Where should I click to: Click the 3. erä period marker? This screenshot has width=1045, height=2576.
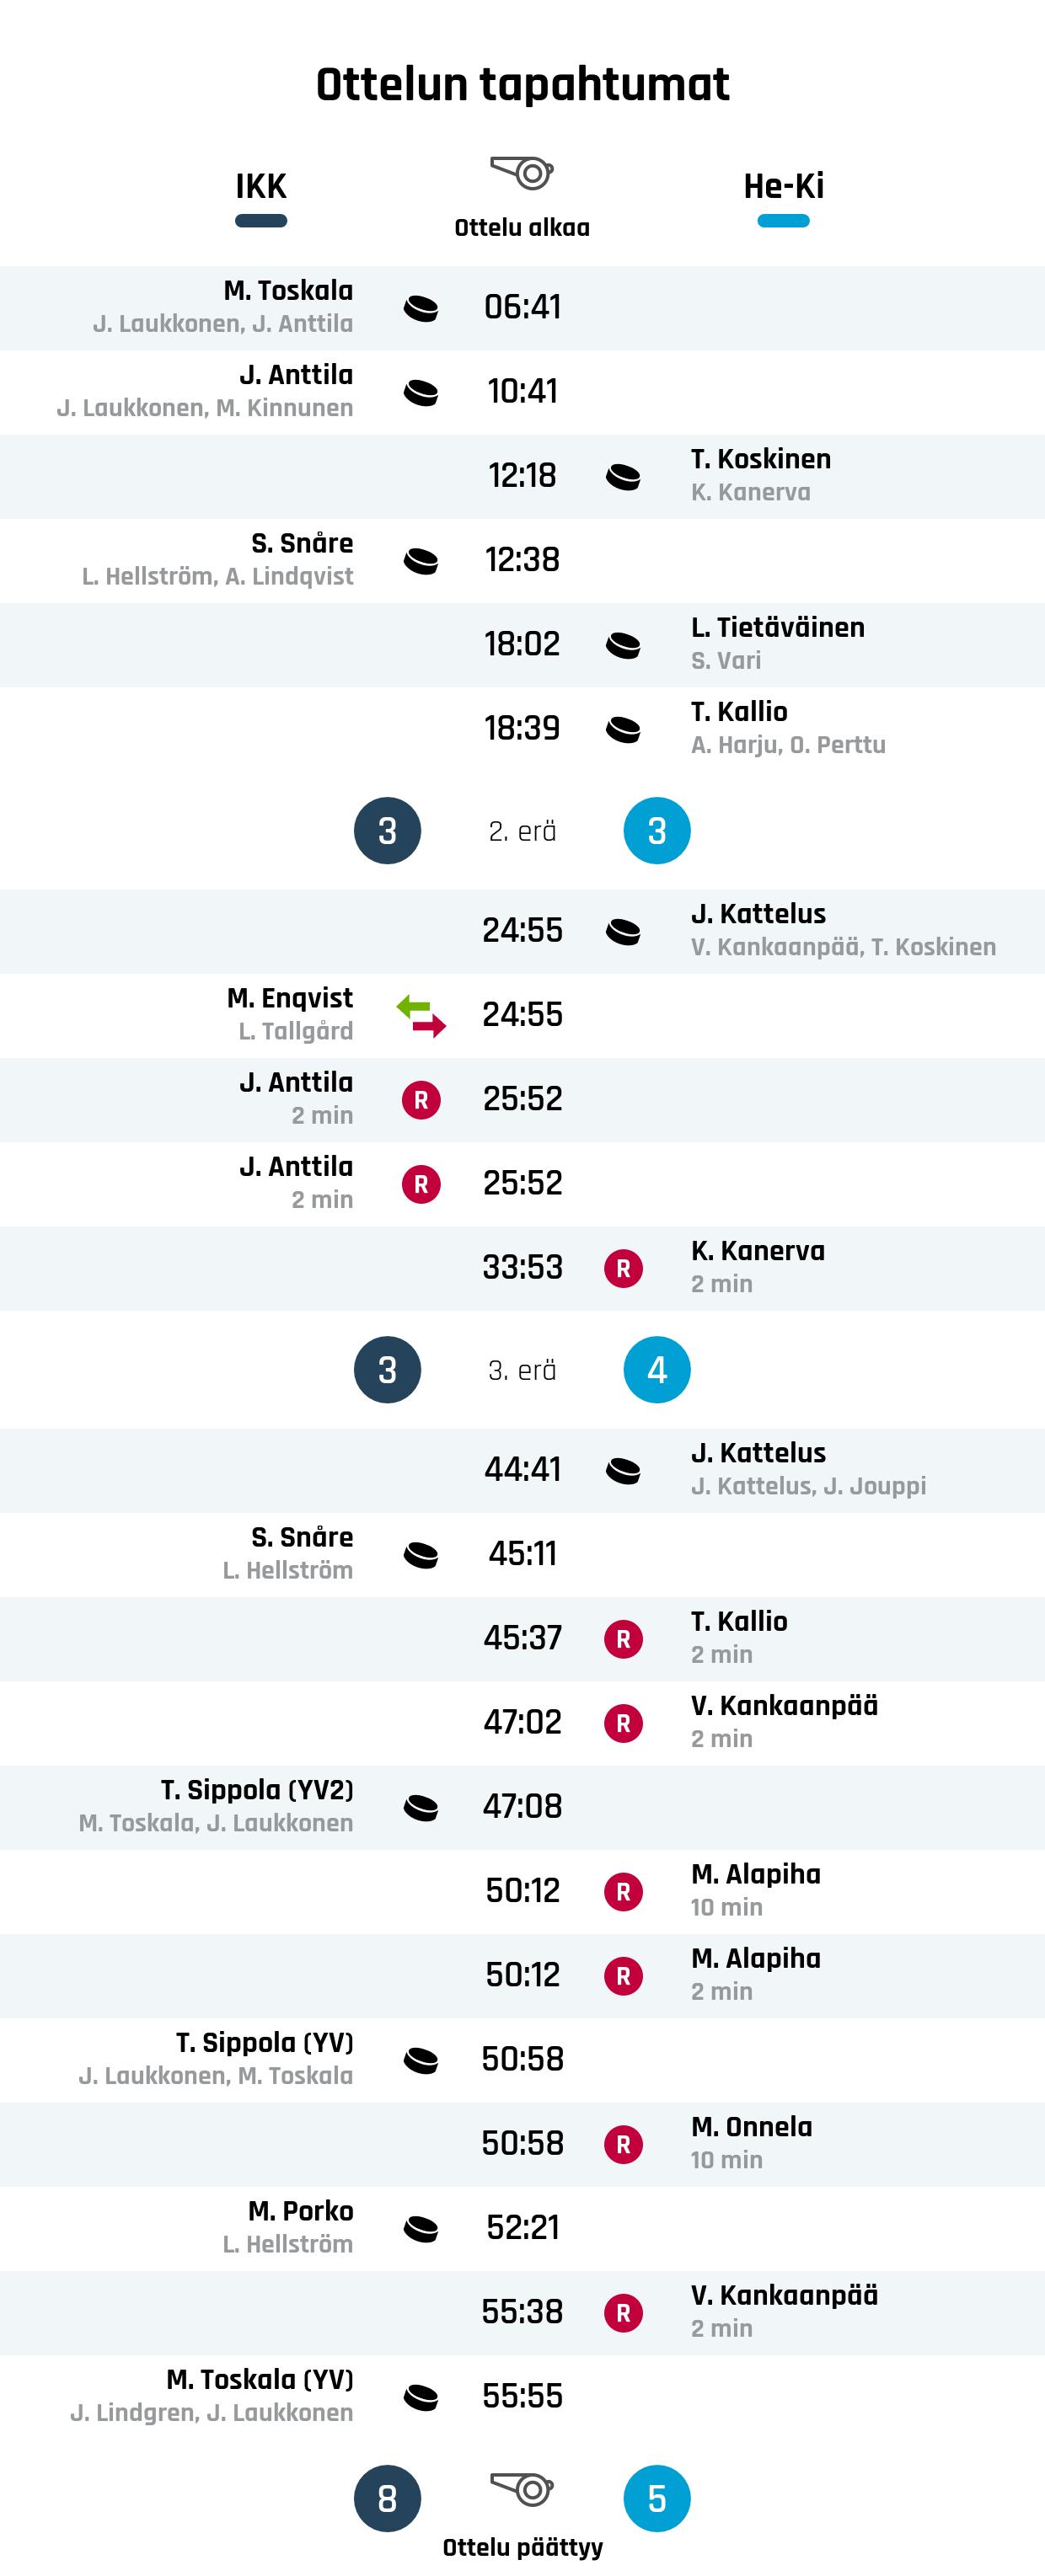(522, 1370)
